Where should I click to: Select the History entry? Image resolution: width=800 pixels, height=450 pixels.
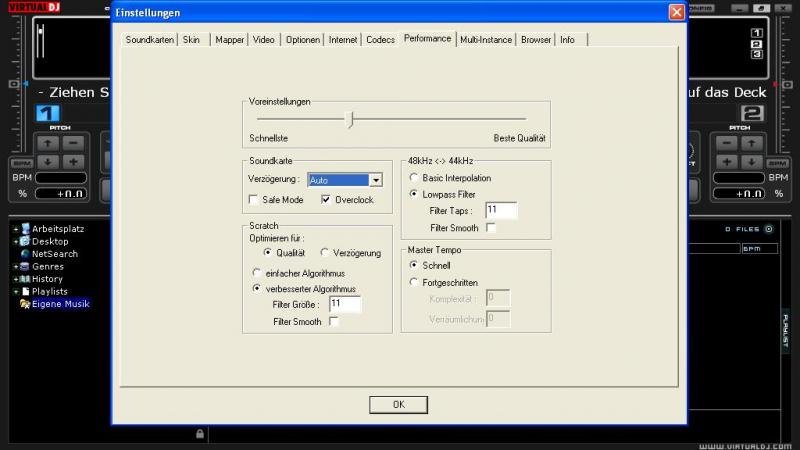(47, 279)
